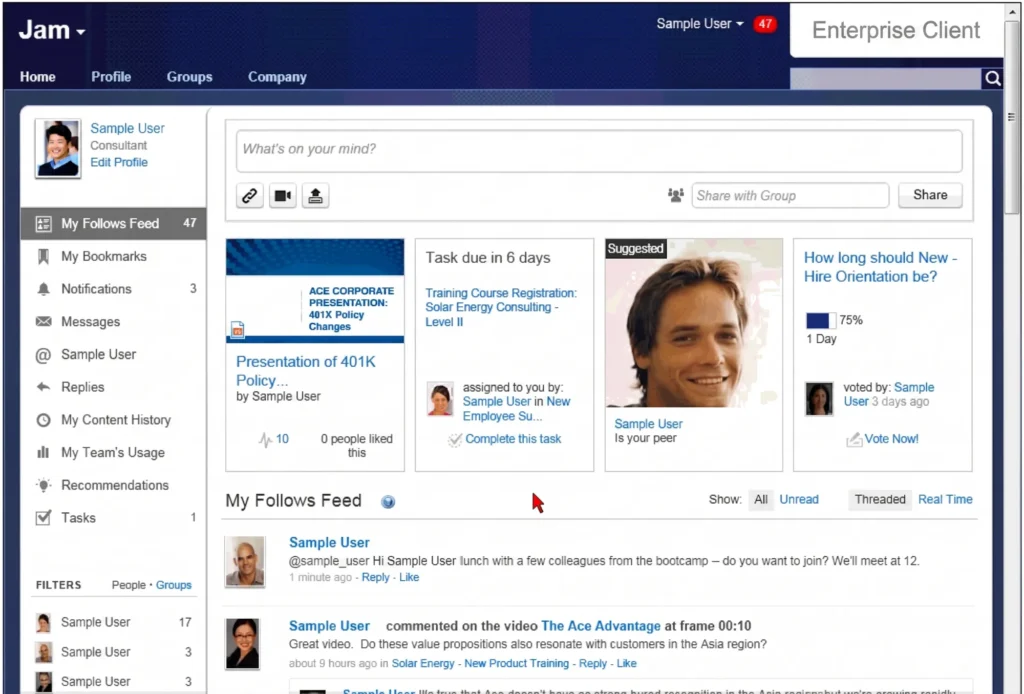Switch feed to Threaded view
Viewport: 1024px width, 694px height.
[x=880, y=499]
